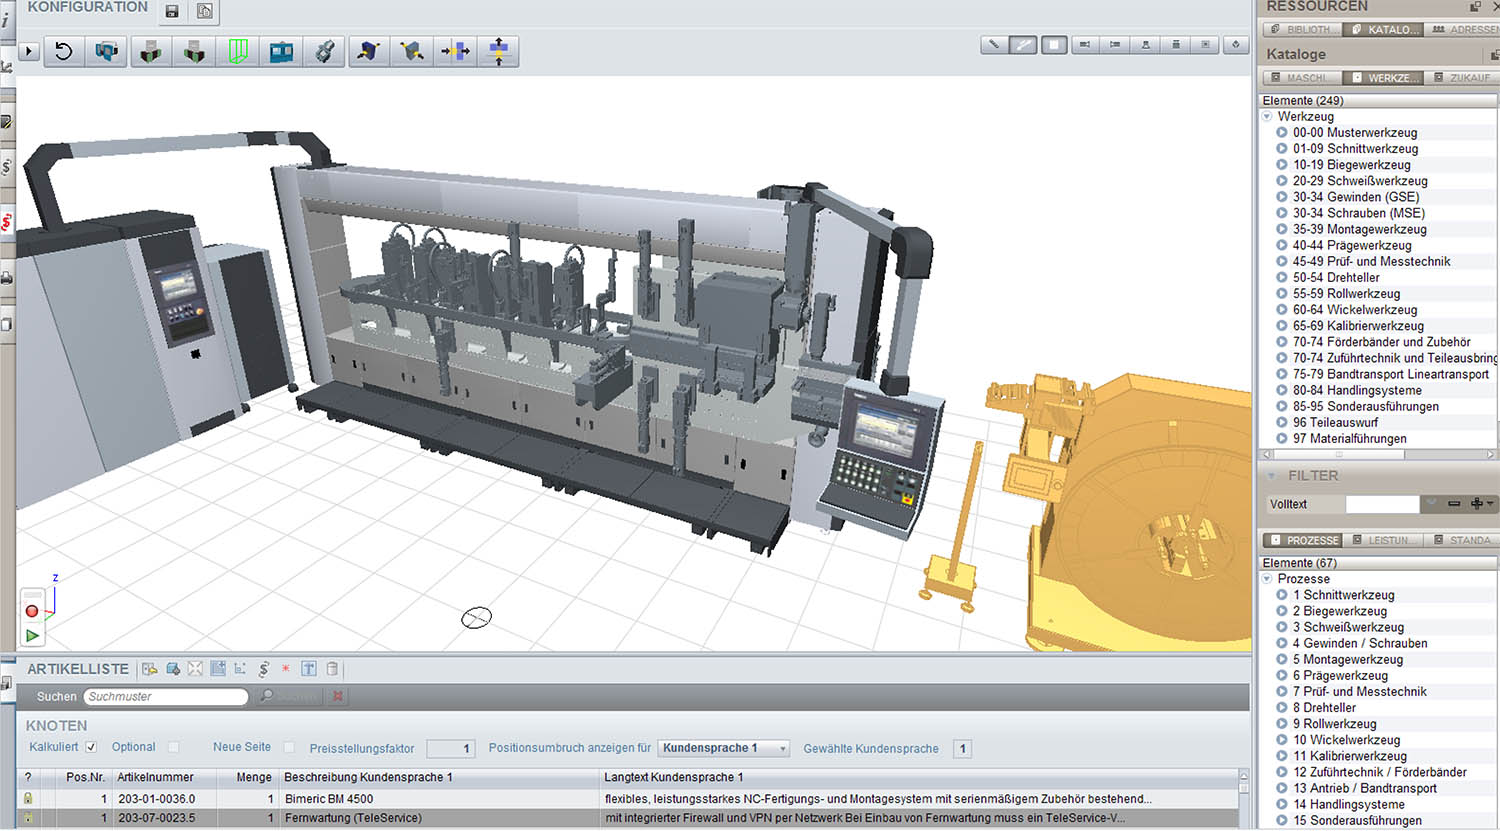The width and height of the screenshot is (1500, 831).
Task: Click the save configuration disk icon
Action: tap(172, 11)
